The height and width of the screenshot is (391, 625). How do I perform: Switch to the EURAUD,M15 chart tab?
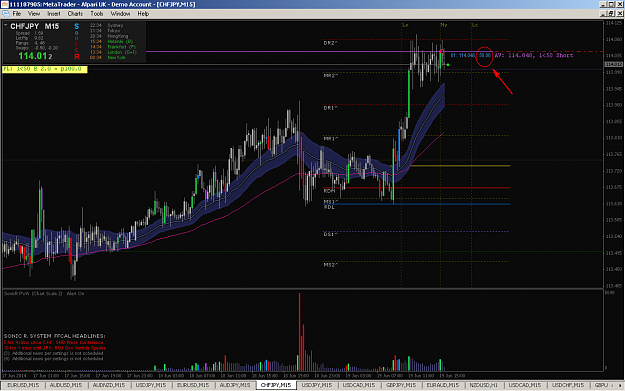coord(442,385)
